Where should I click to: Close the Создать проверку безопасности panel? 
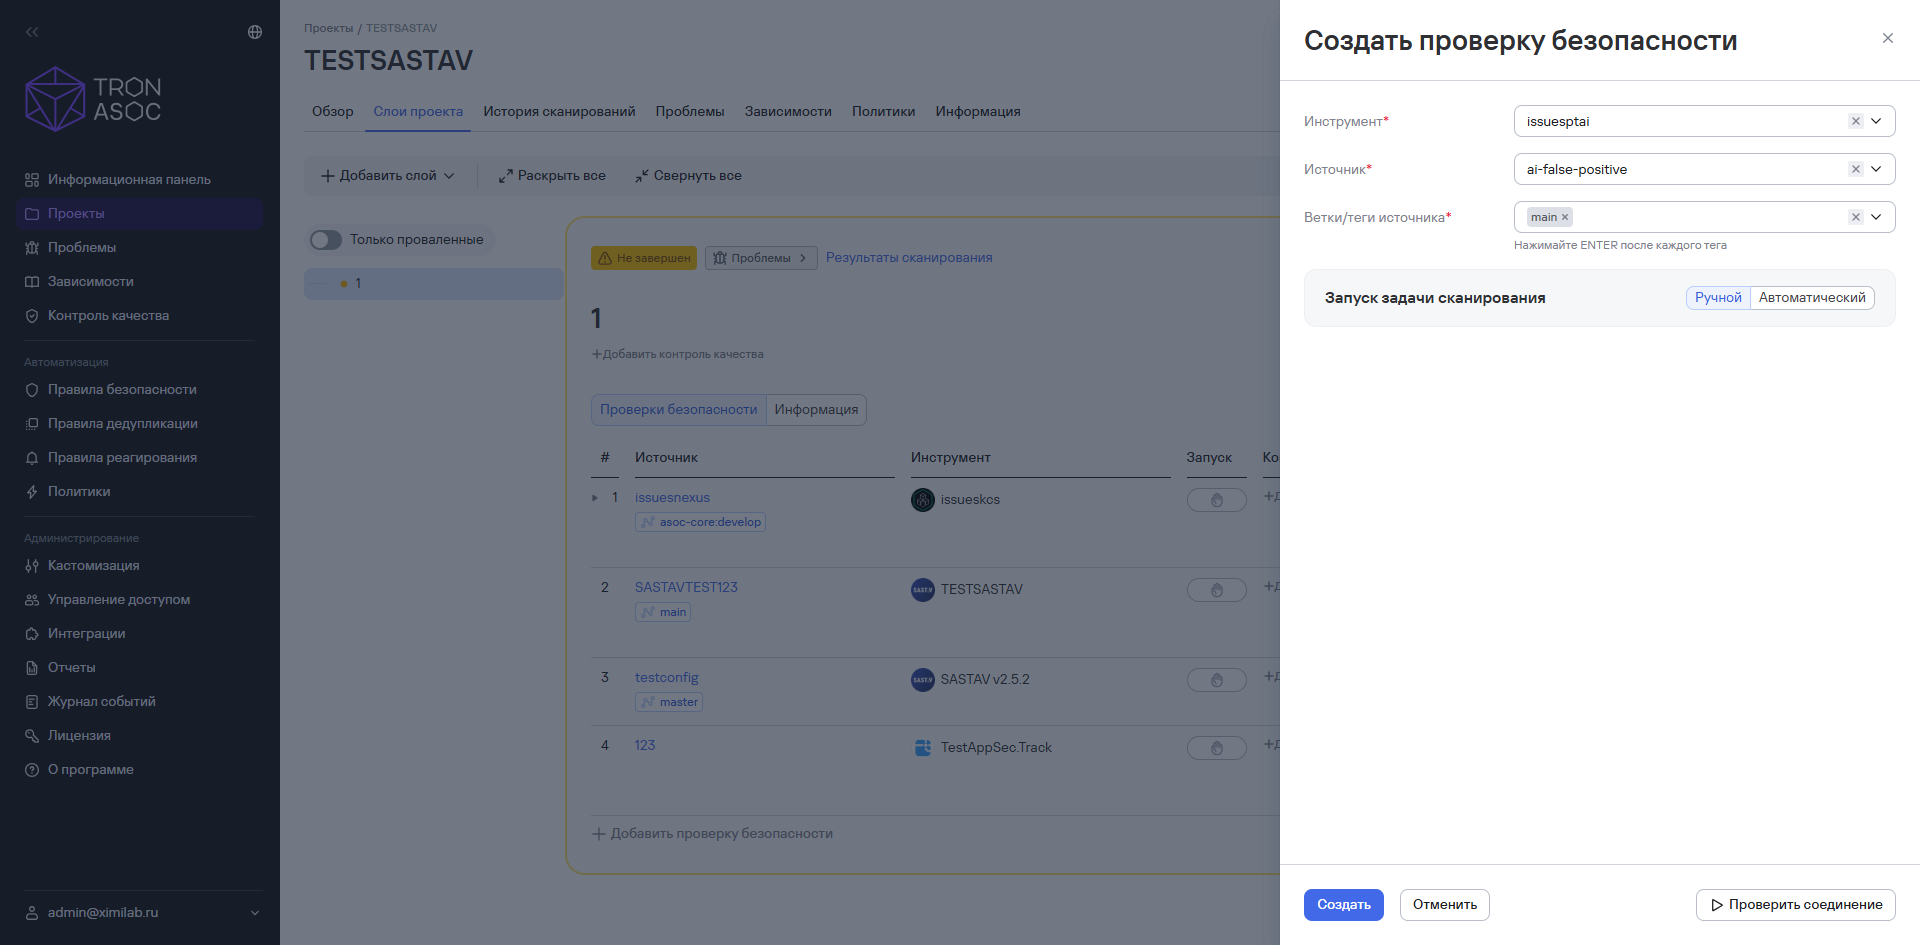(x=1888, y=38)
